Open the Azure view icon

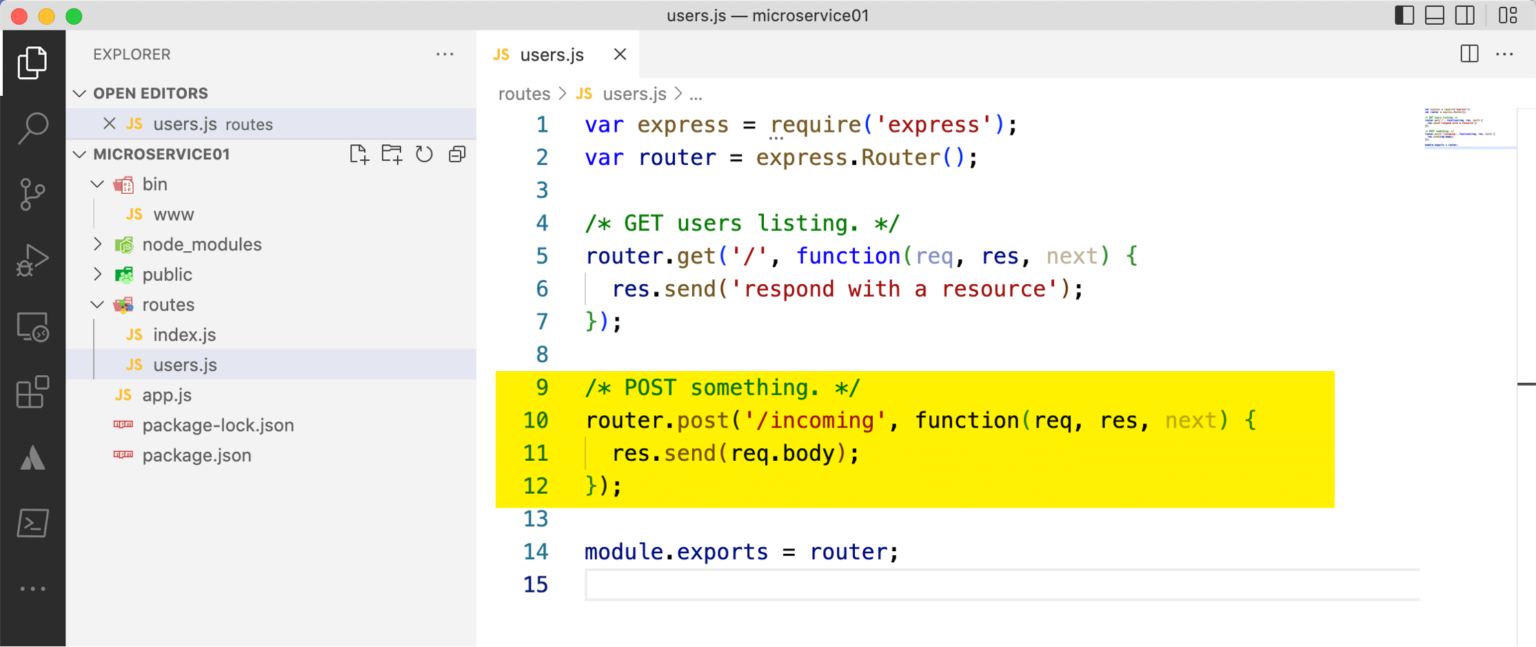coord(32,458)
